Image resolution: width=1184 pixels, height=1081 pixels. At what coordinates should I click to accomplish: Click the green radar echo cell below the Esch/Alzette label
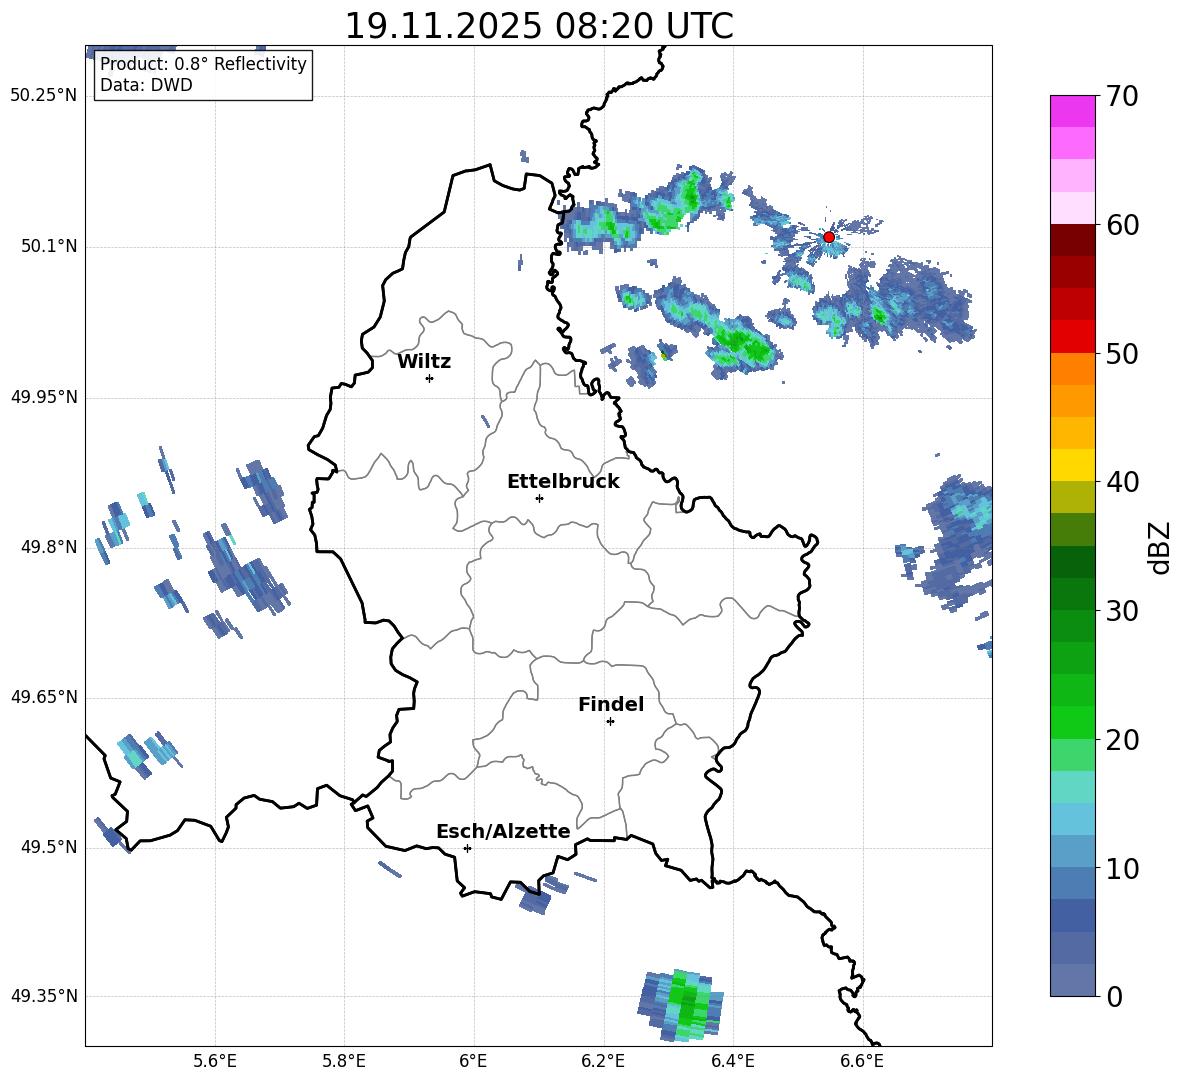click(681, 1005)
